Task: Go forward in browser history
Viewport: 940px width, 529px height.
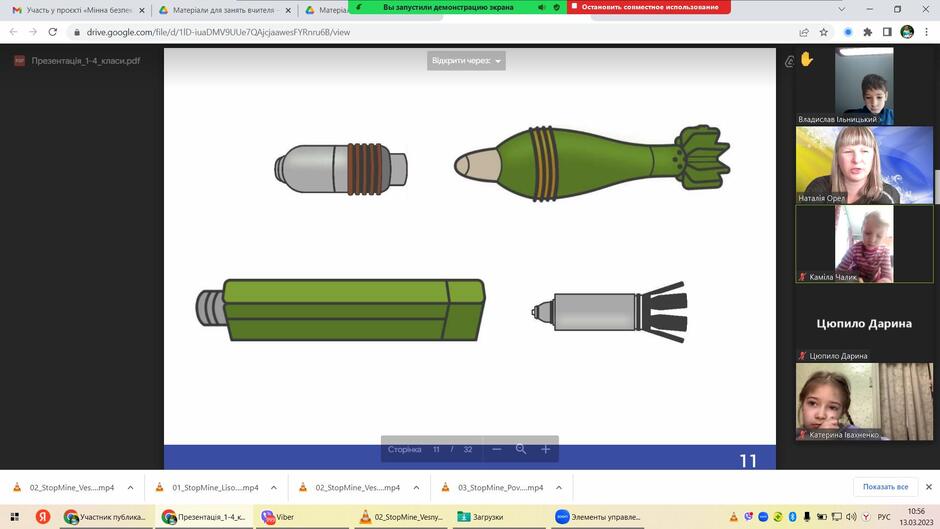Action: click(x=33, y=32)
